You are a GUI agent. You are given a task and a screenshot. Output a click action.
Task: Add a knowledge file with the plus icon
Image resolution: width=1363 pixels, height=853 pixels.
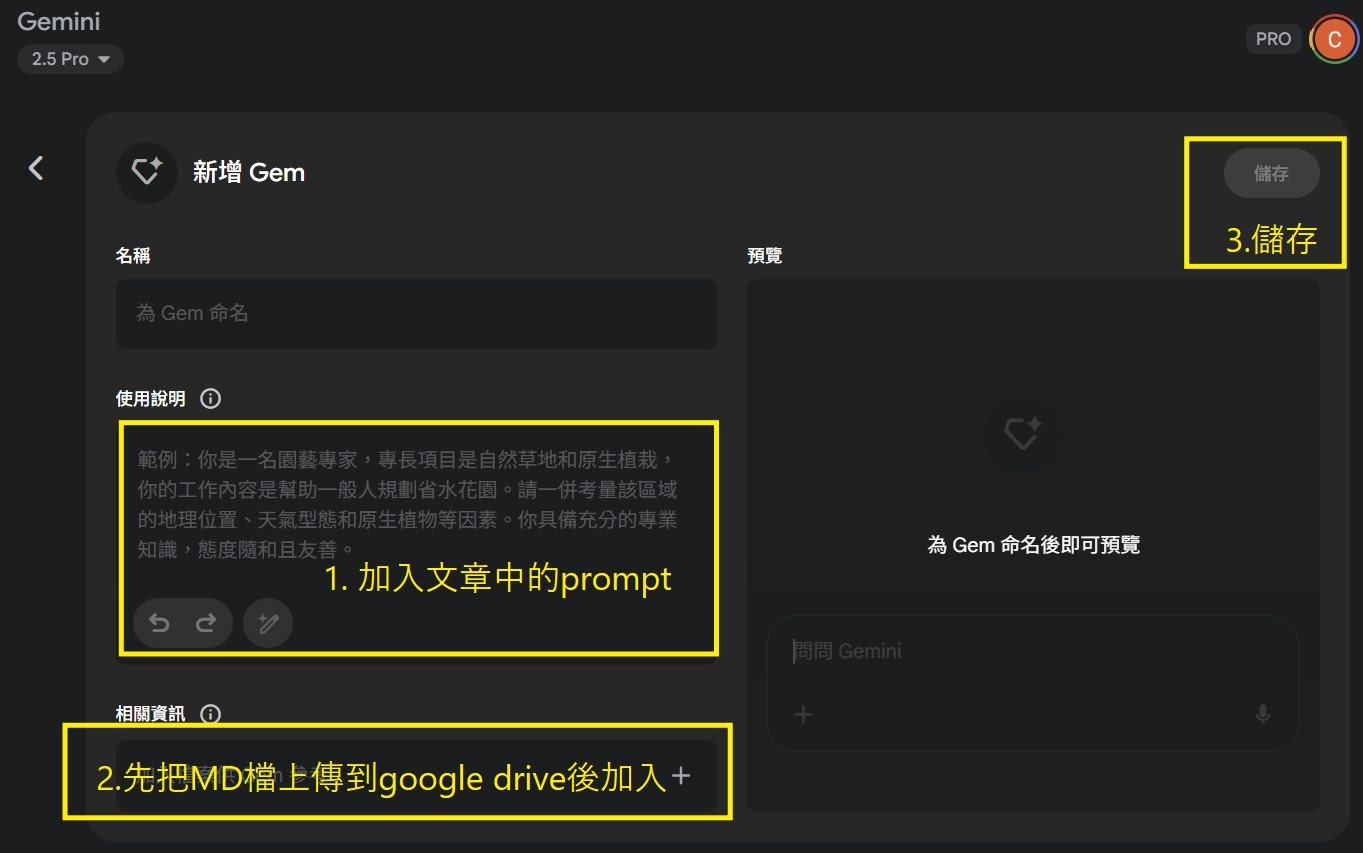681,776
